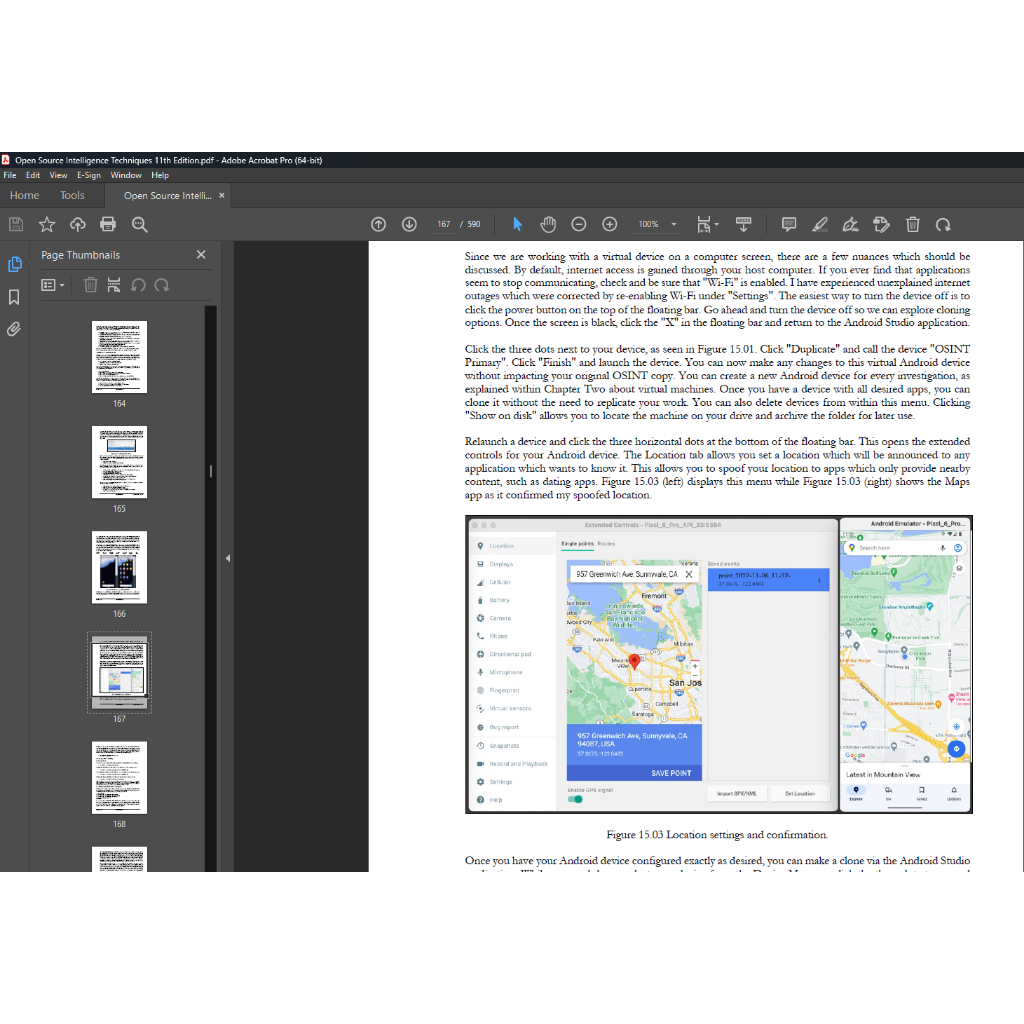Bookmark file with star icon
The image size is (1024, 1024).
[47, 224]
